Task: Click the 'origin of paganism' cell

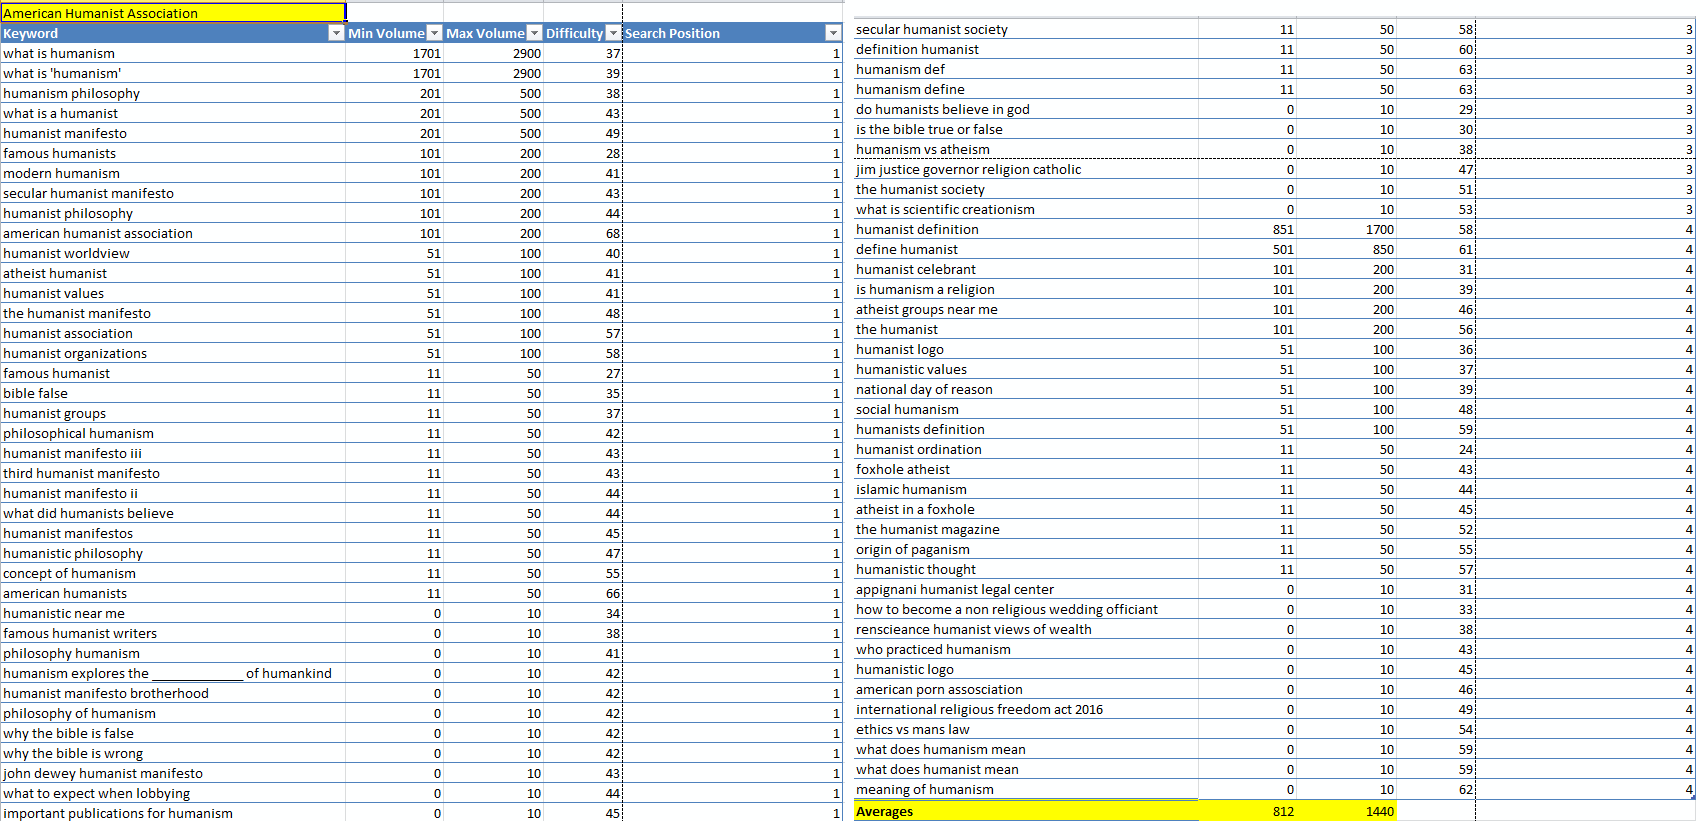Action: (1025, 549)
